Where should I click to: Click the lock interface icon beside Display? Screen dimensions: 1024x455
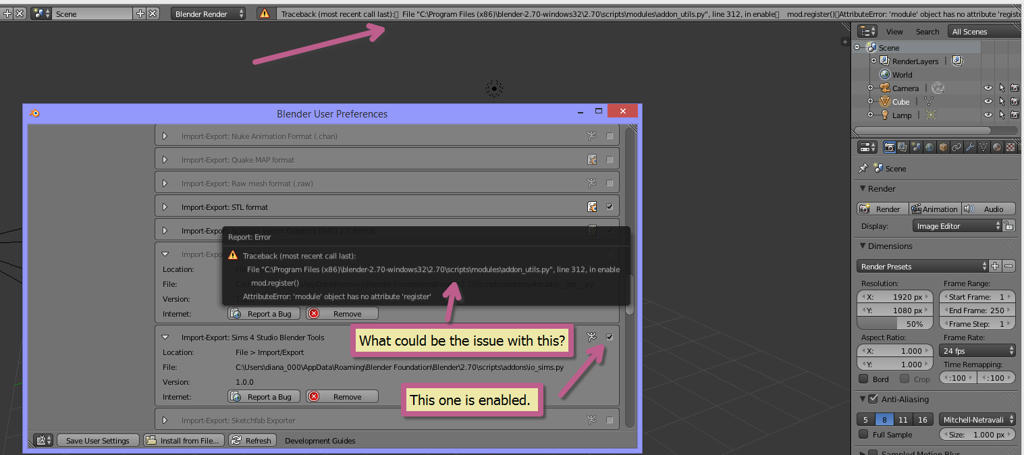tap(1009, 226)
